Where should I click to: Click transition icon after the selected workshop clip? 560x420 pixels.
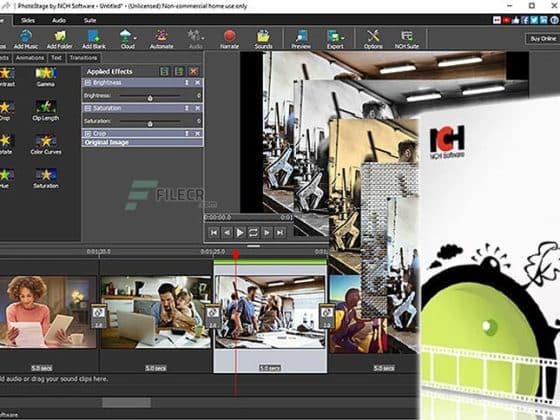click(x=326, y=316)
